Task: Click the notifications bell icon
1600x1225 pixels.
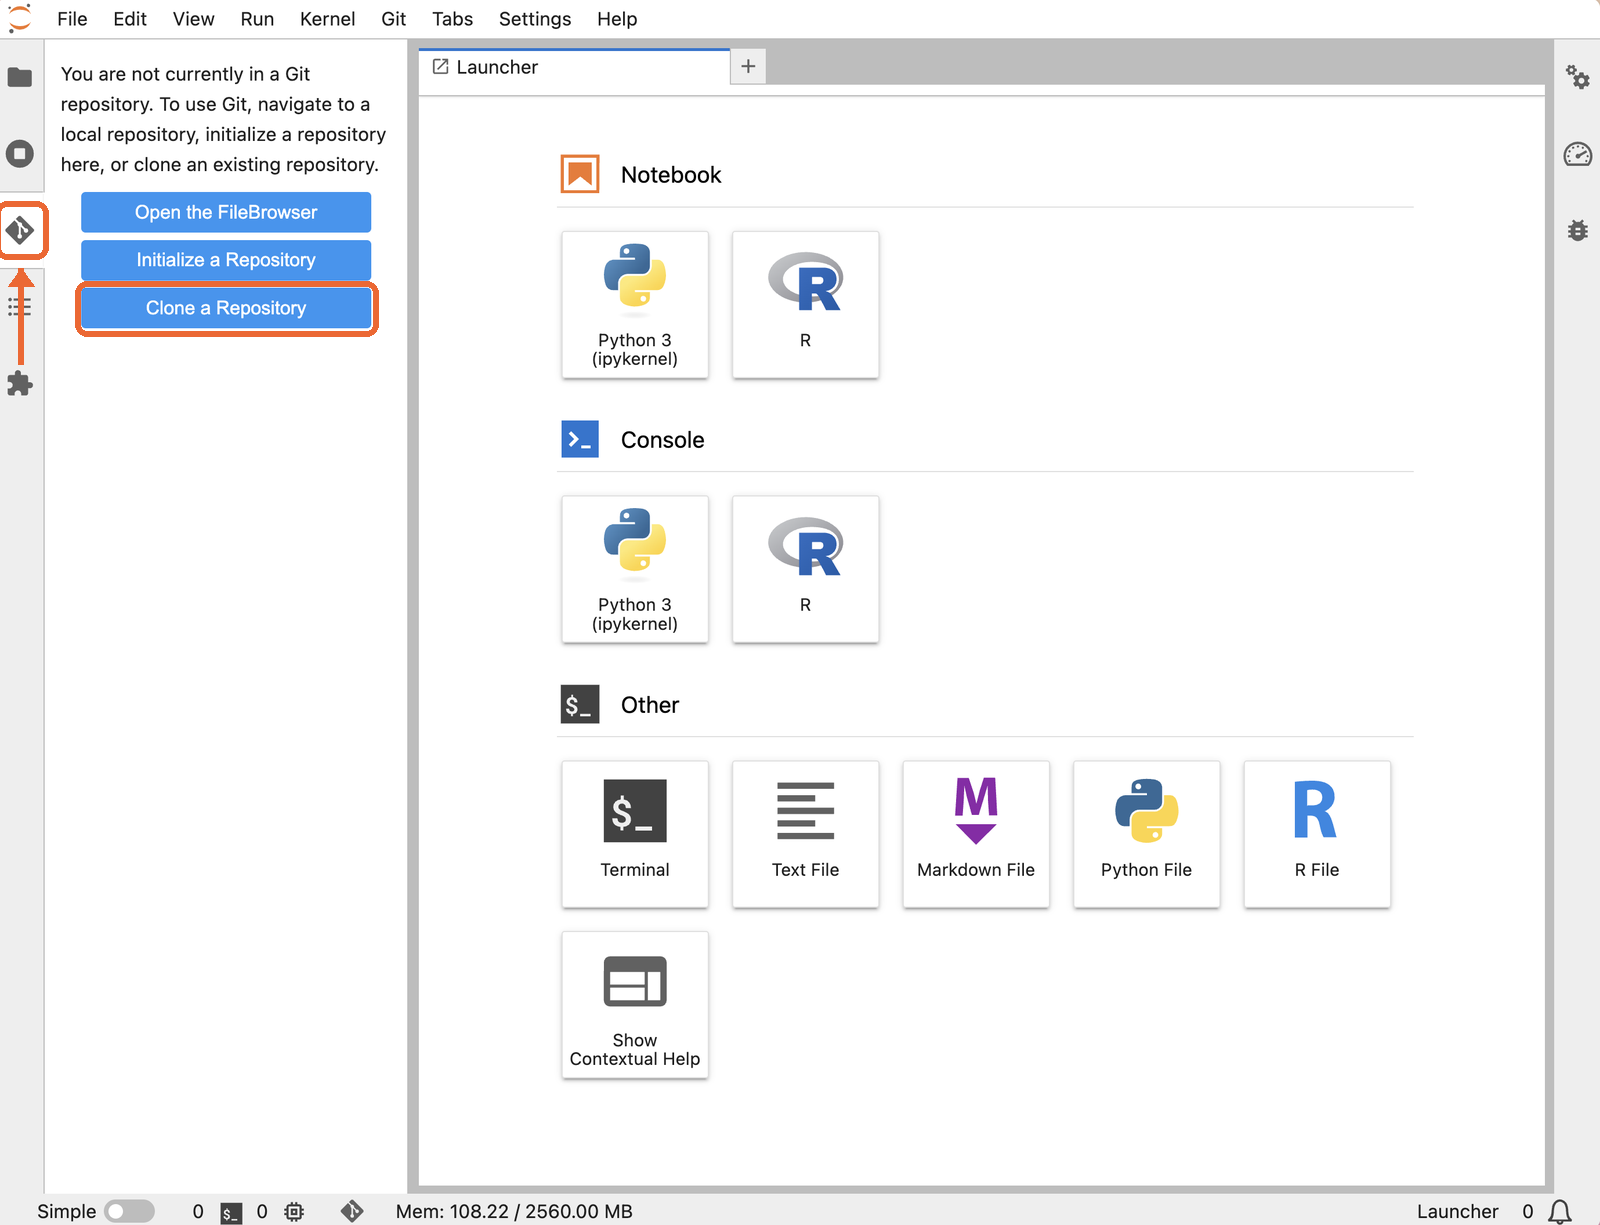Action: click(x=1559, y=1211)
